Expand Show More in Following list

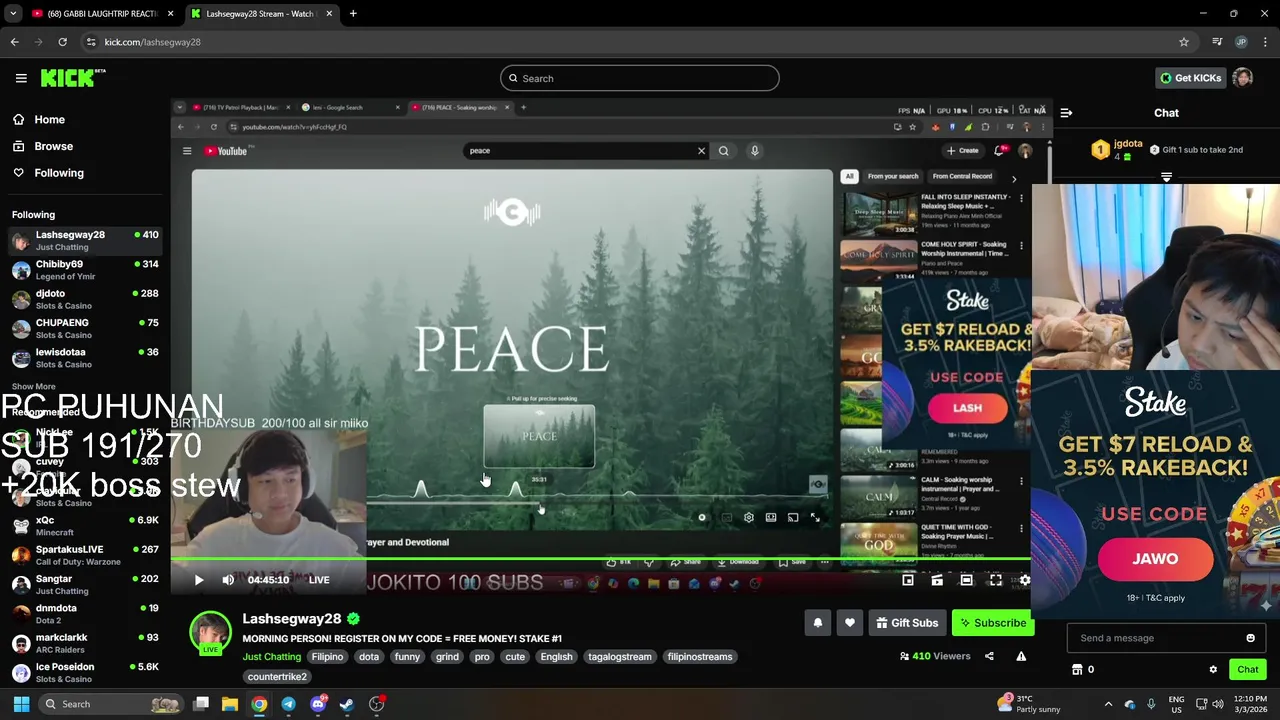coord(34,387)
